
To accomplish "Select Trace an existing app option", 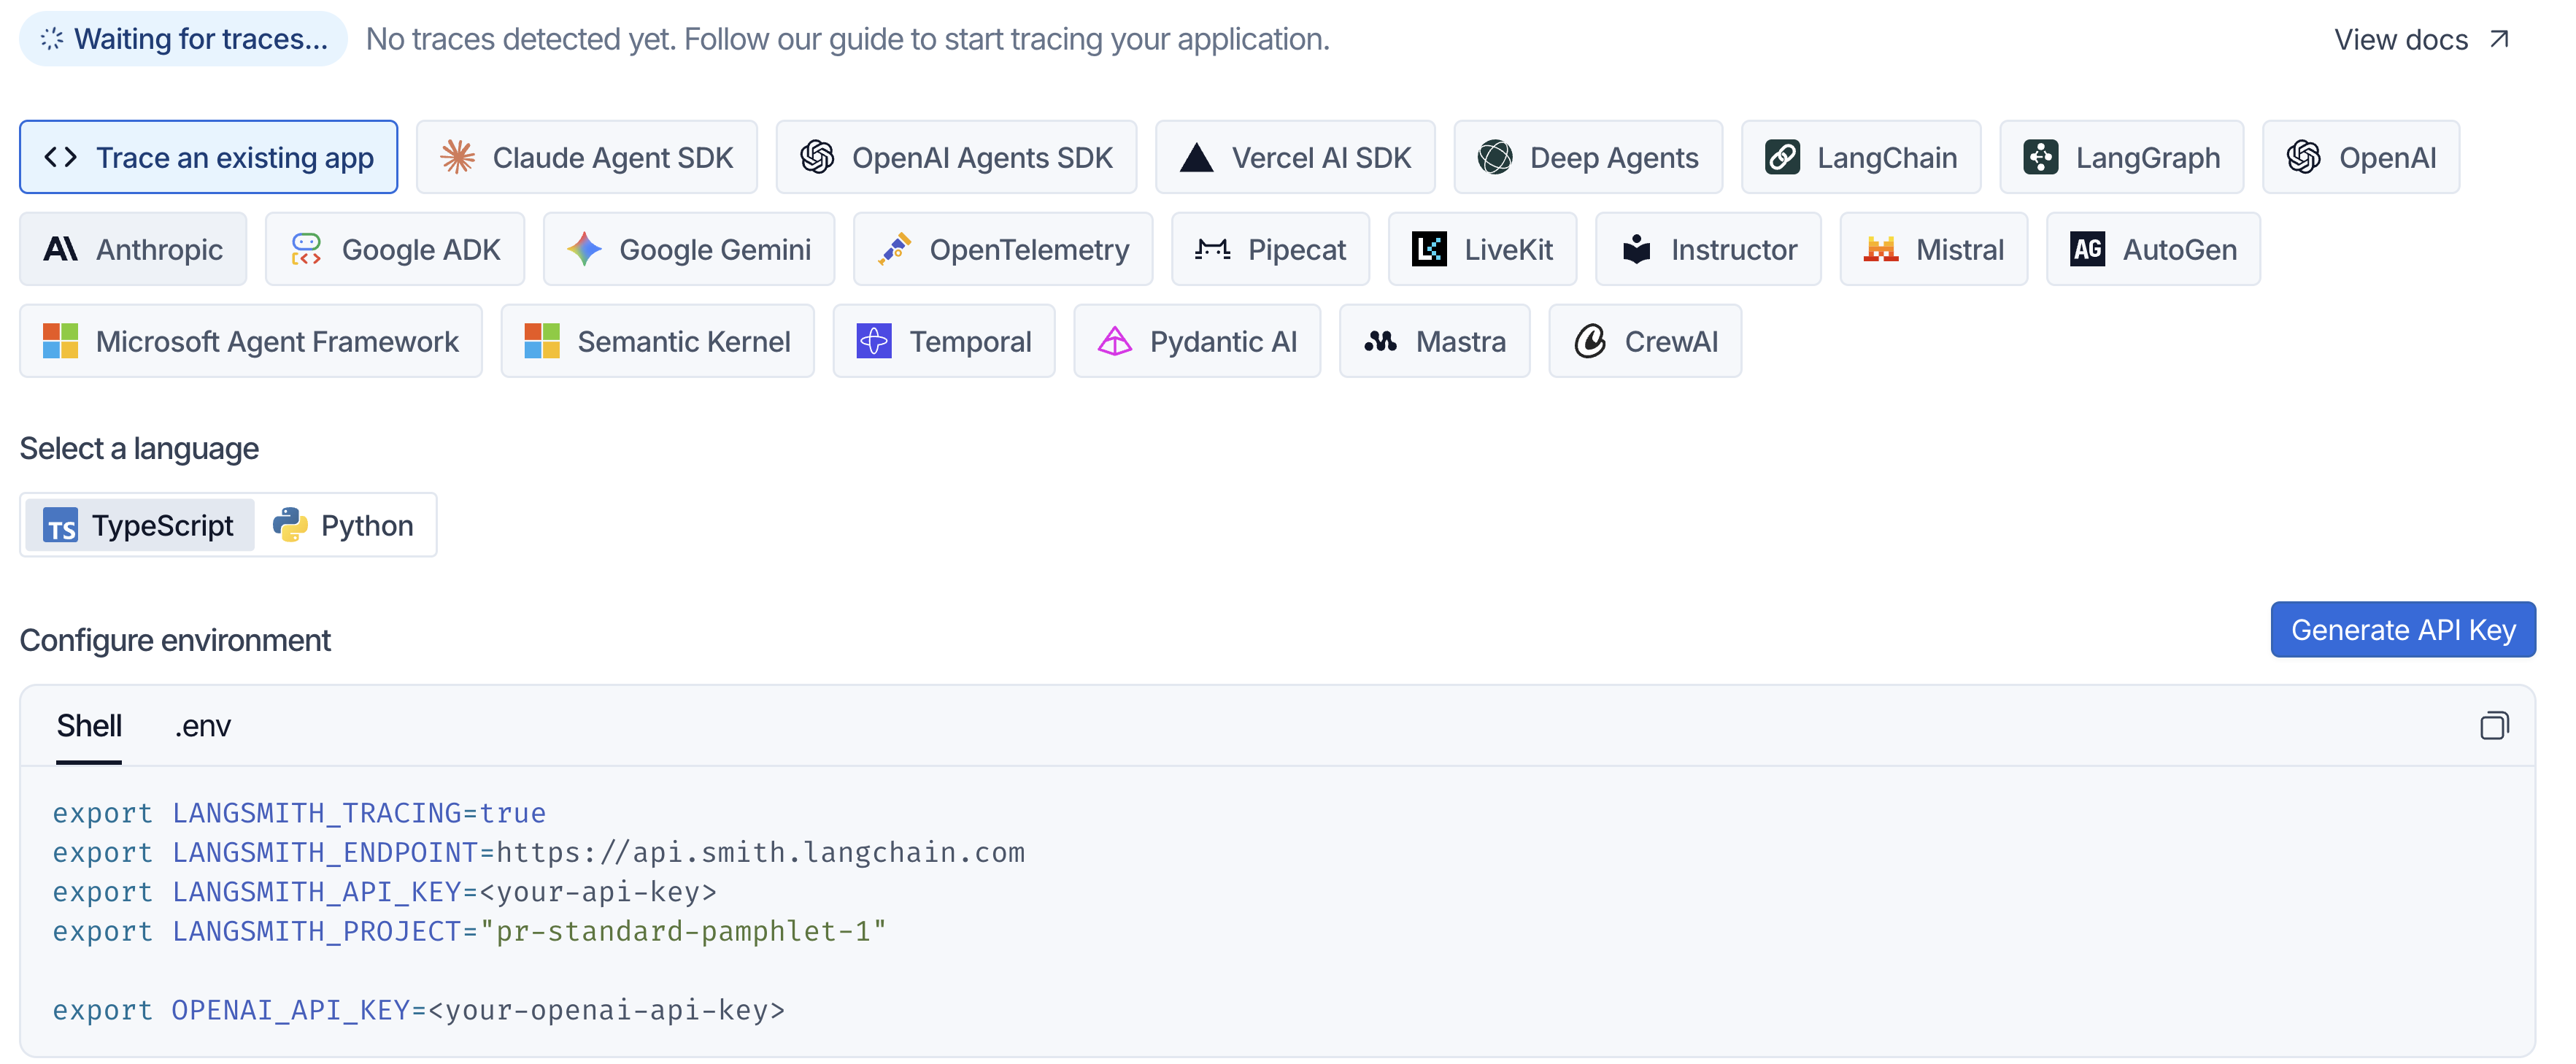I will (208, 157).
